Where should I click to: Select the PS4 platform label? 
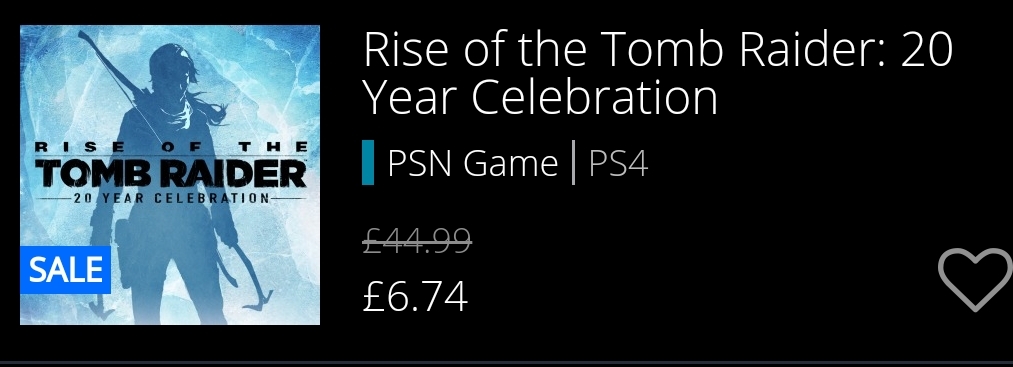click(618, 163)
